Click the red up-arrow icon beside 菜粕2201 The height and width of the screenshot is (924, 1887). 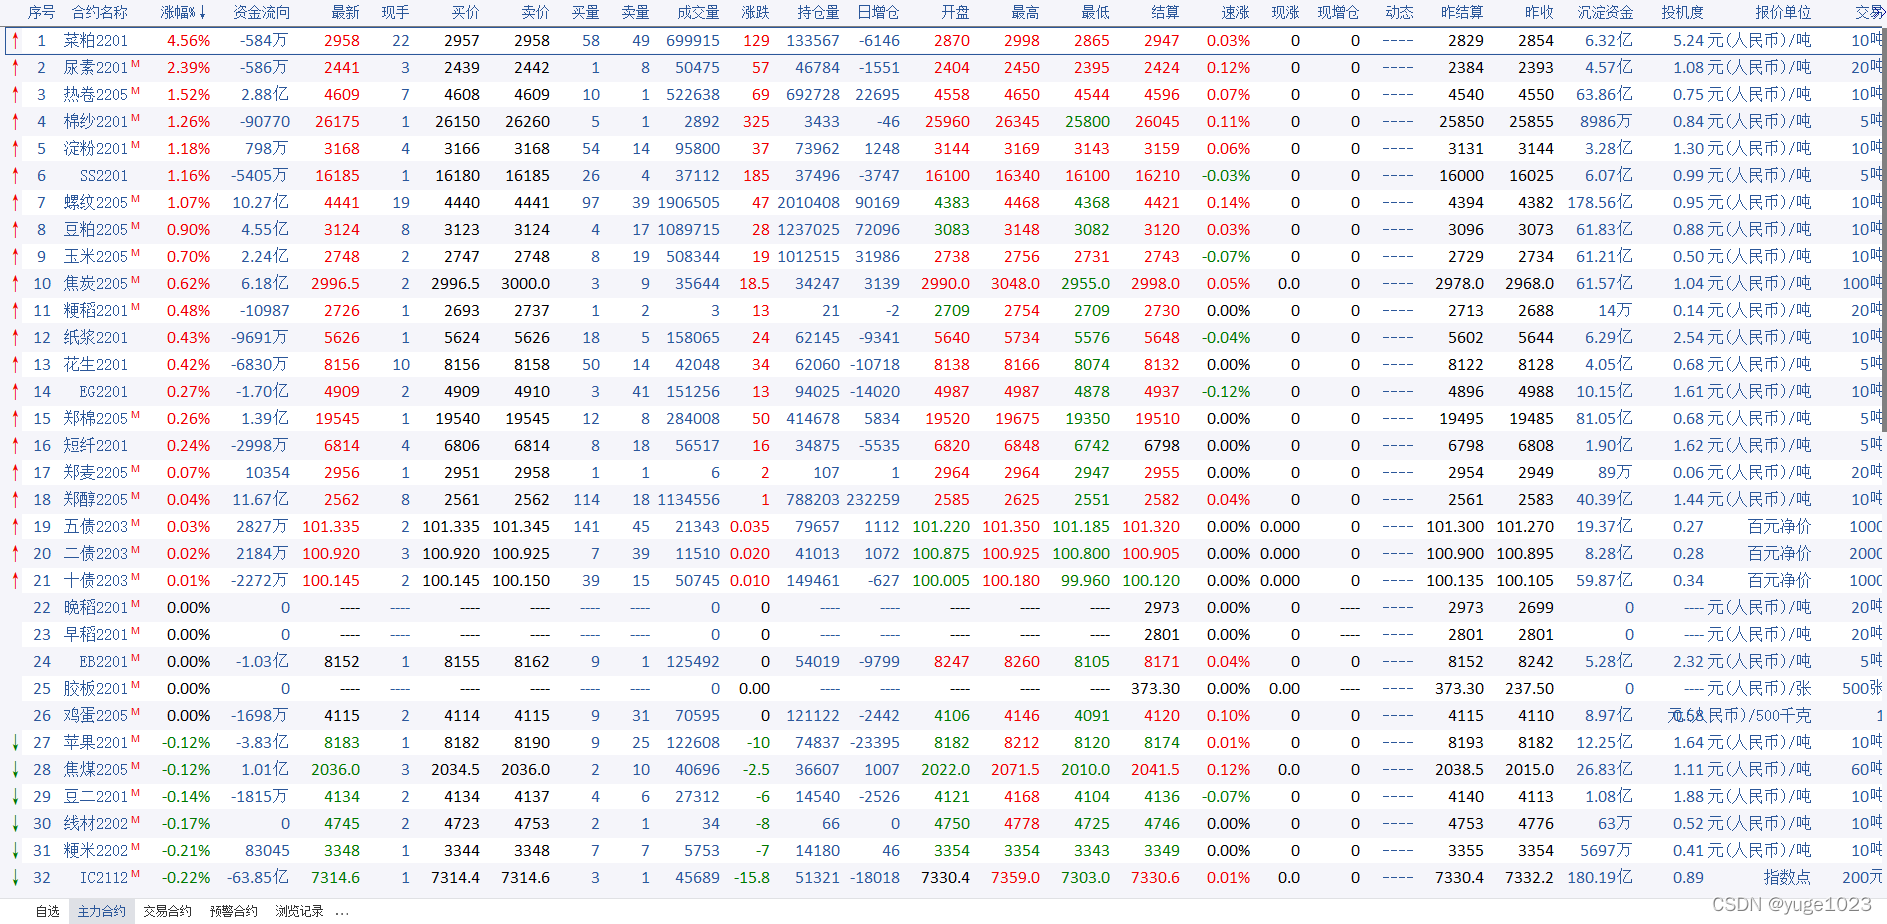tap(15, 40)
